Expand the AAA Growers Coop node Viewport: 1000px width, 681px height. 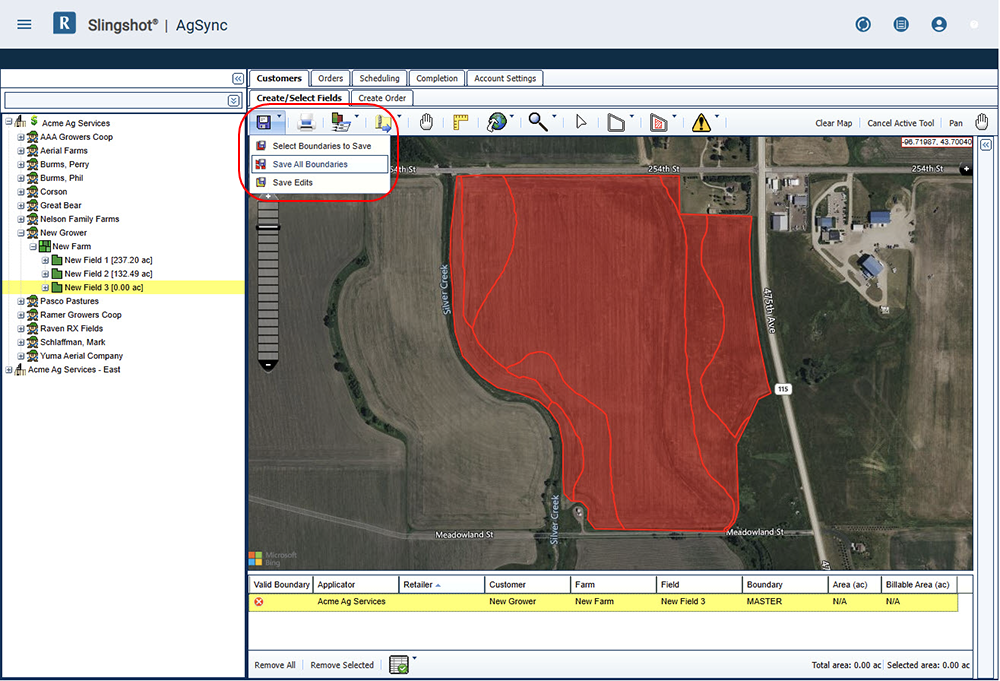20,137
